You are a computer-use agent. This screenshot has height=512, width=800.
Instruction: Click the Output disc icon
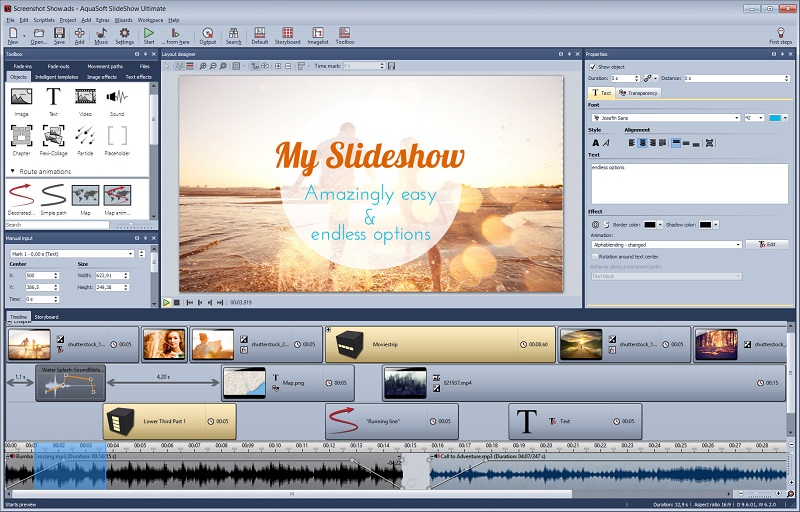pyautogui.click(x=207, y=34)
